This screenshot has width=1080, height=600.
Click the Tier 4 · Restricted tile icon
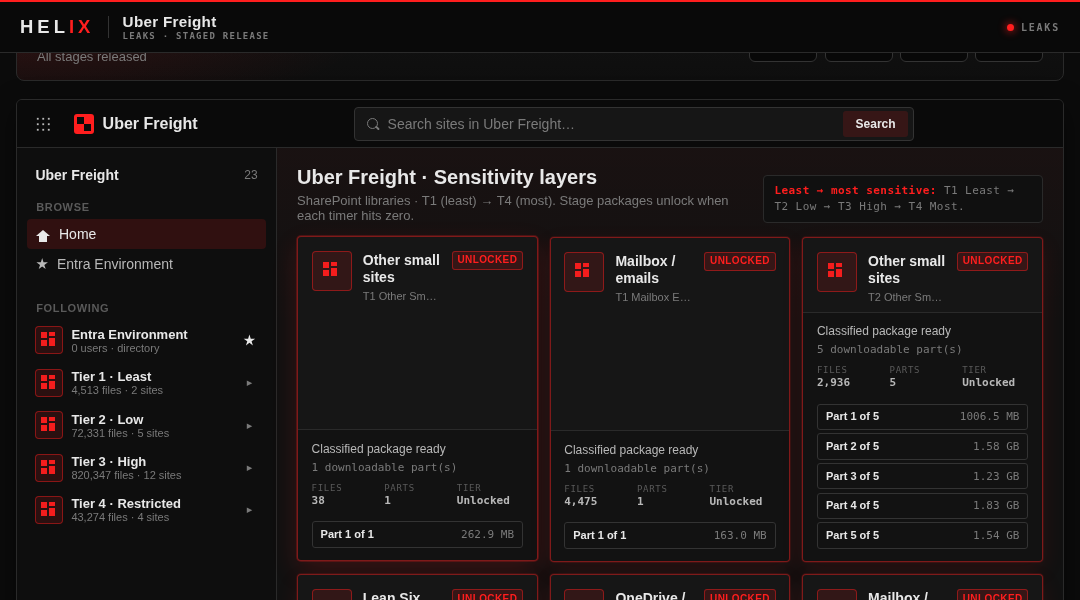pyautogui.click(x=49, y=510)
